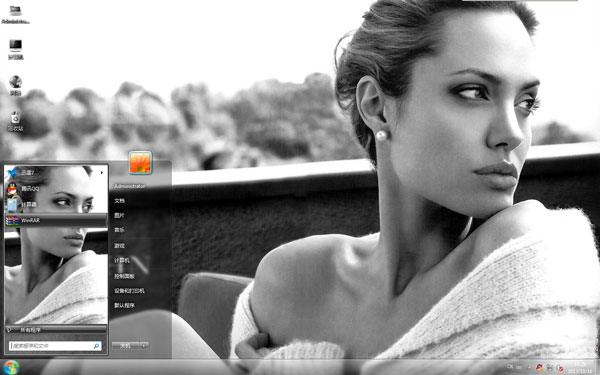This screenshot has height=375, width=600.
Task: Launch WinRAR from the Start menu
Action: [x=56, y=220]
